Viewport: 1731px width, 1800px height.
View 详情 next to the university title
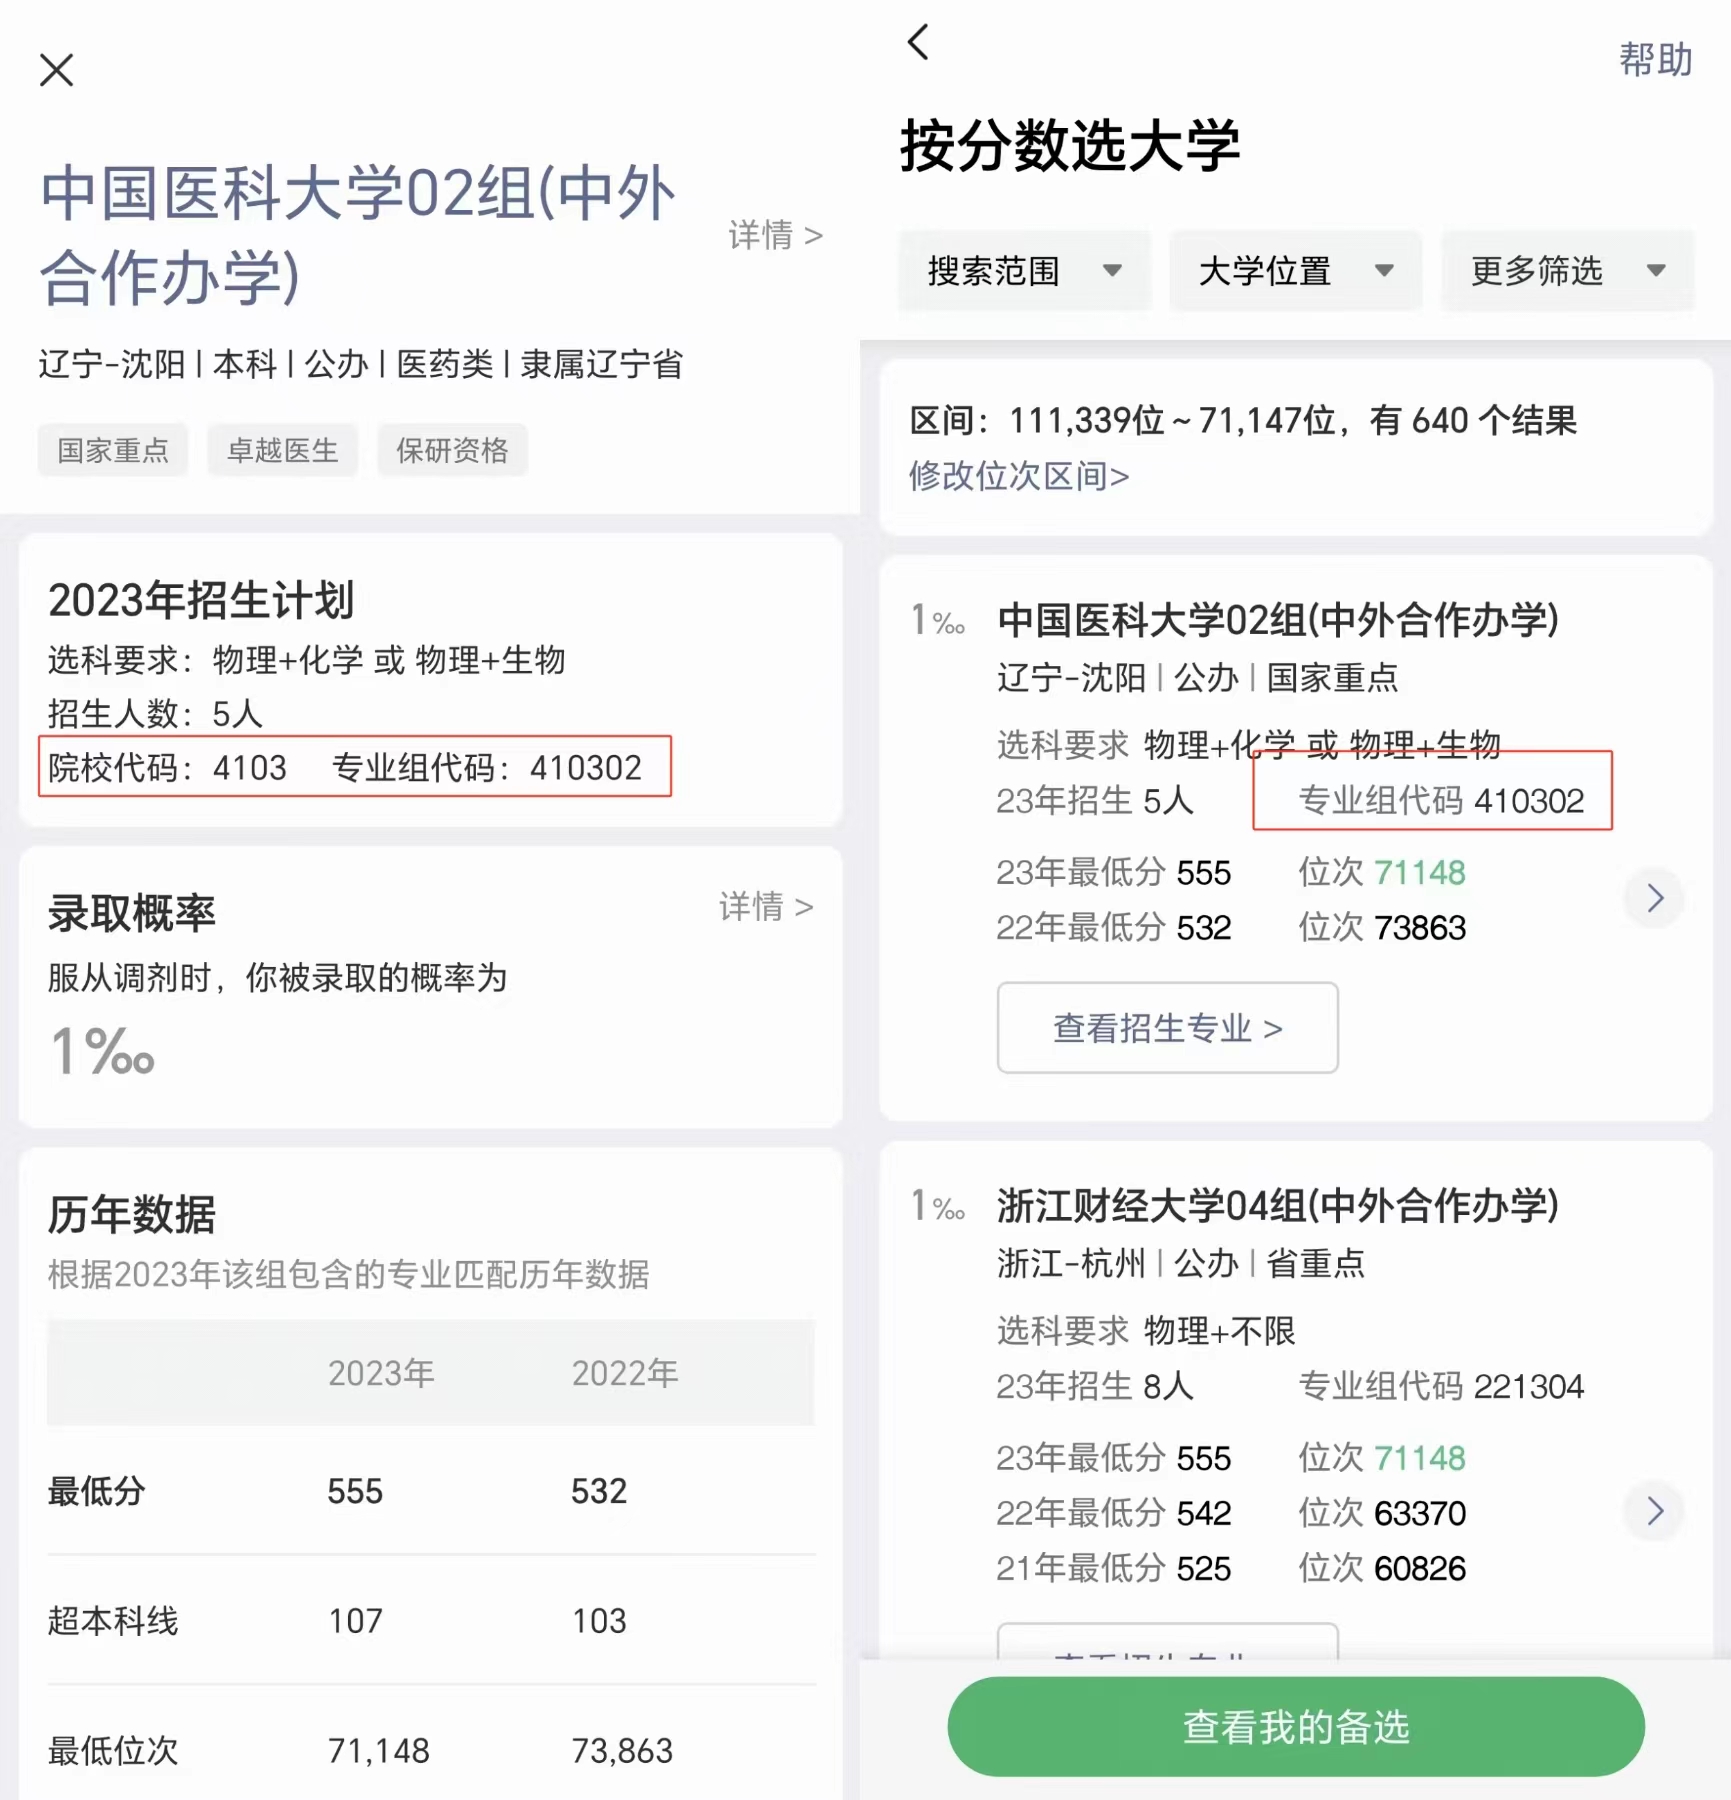coord(775,235)
